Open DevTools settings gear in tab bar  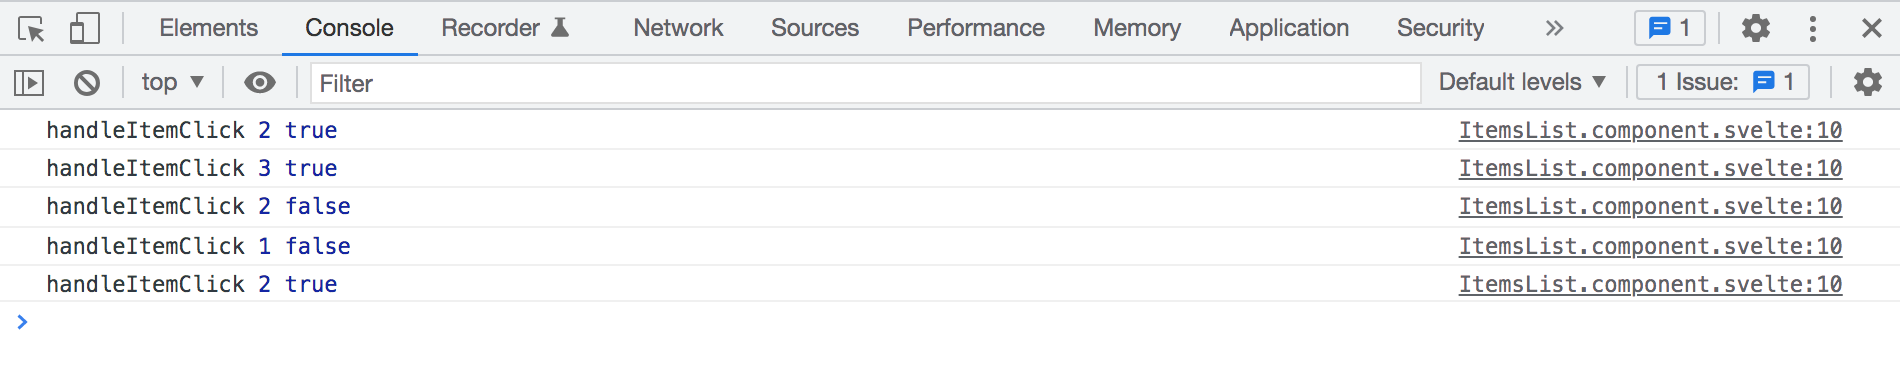pos(1756,28)
